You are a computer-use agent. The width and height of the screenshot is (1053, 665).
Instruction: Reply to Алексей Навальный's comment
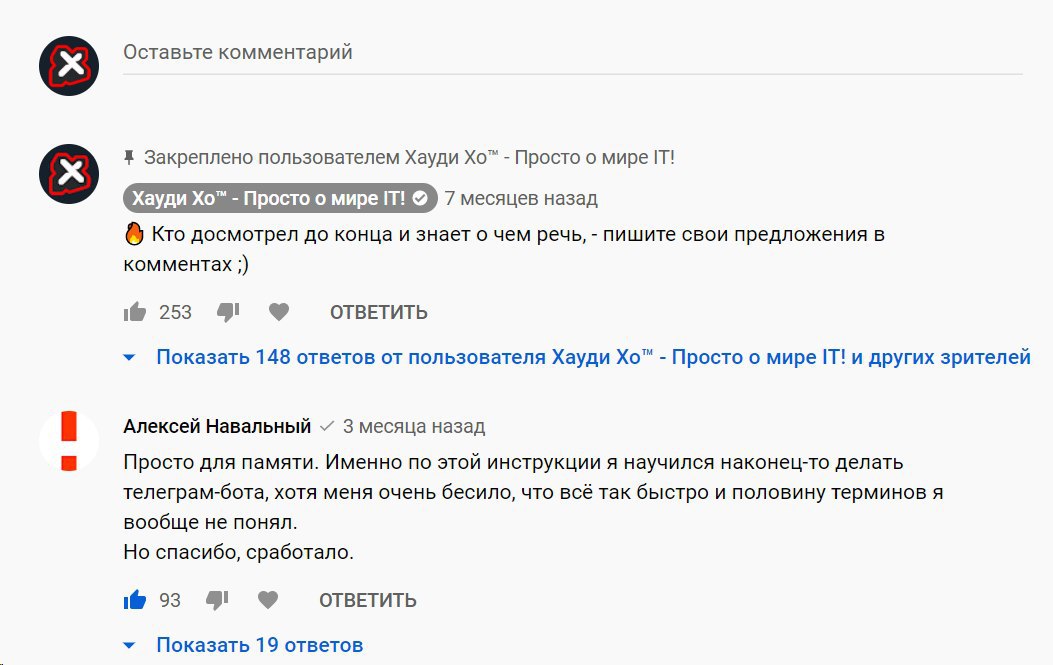coord(368,600)
